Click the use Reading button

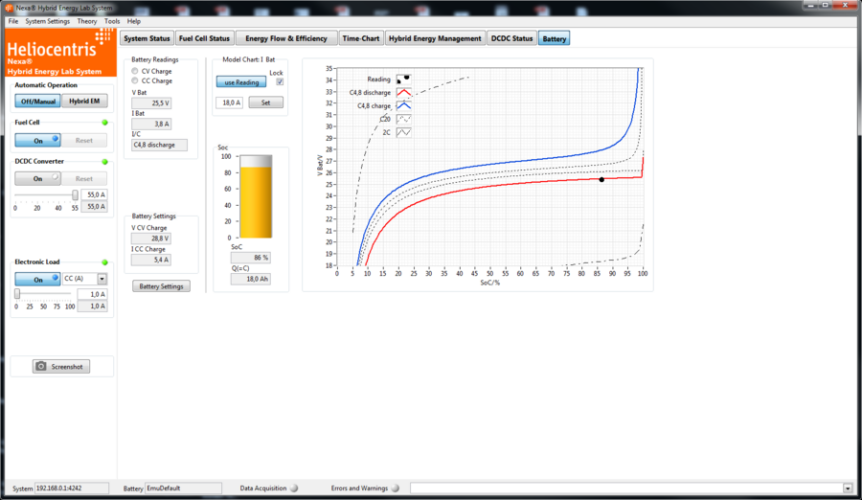coord(241,82)
